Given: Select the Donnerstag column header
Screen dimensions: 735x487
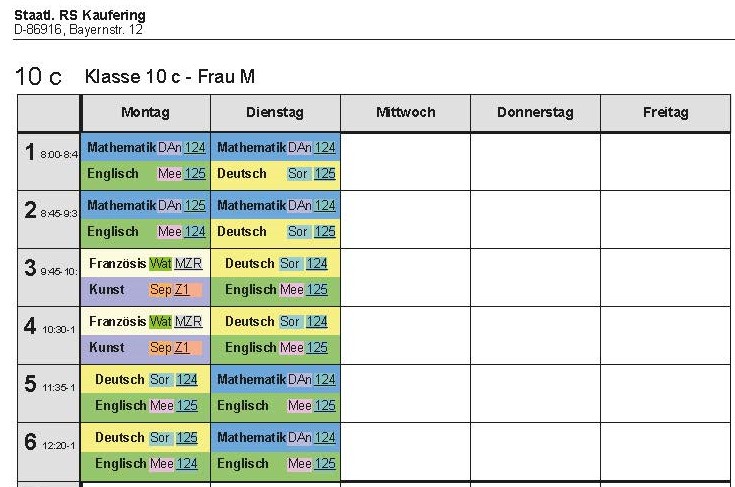Looking at the screenshot, I should pyautogui.click(x=535, y=113).
